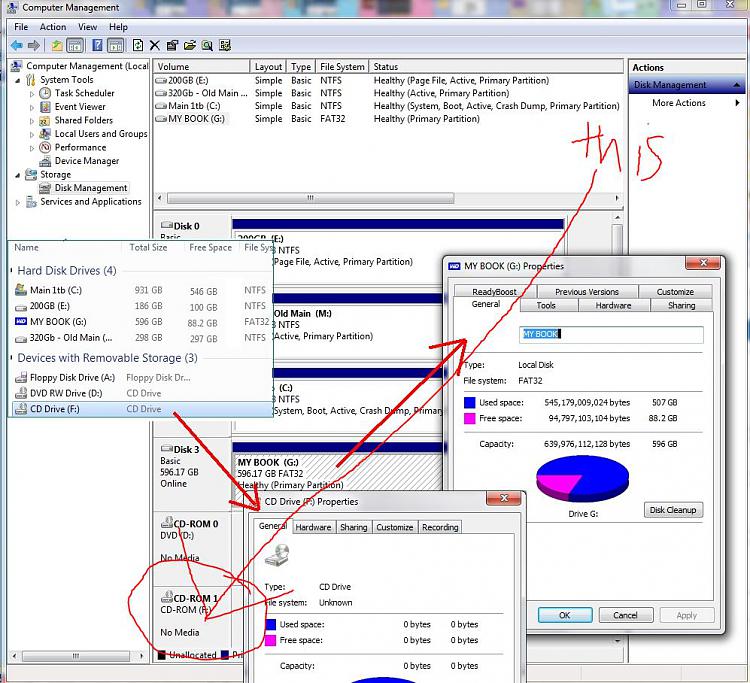Open the blue Help question-mark toolbar icon
Viewport: 750px width, 683px height.
click(x=97, y=45)
